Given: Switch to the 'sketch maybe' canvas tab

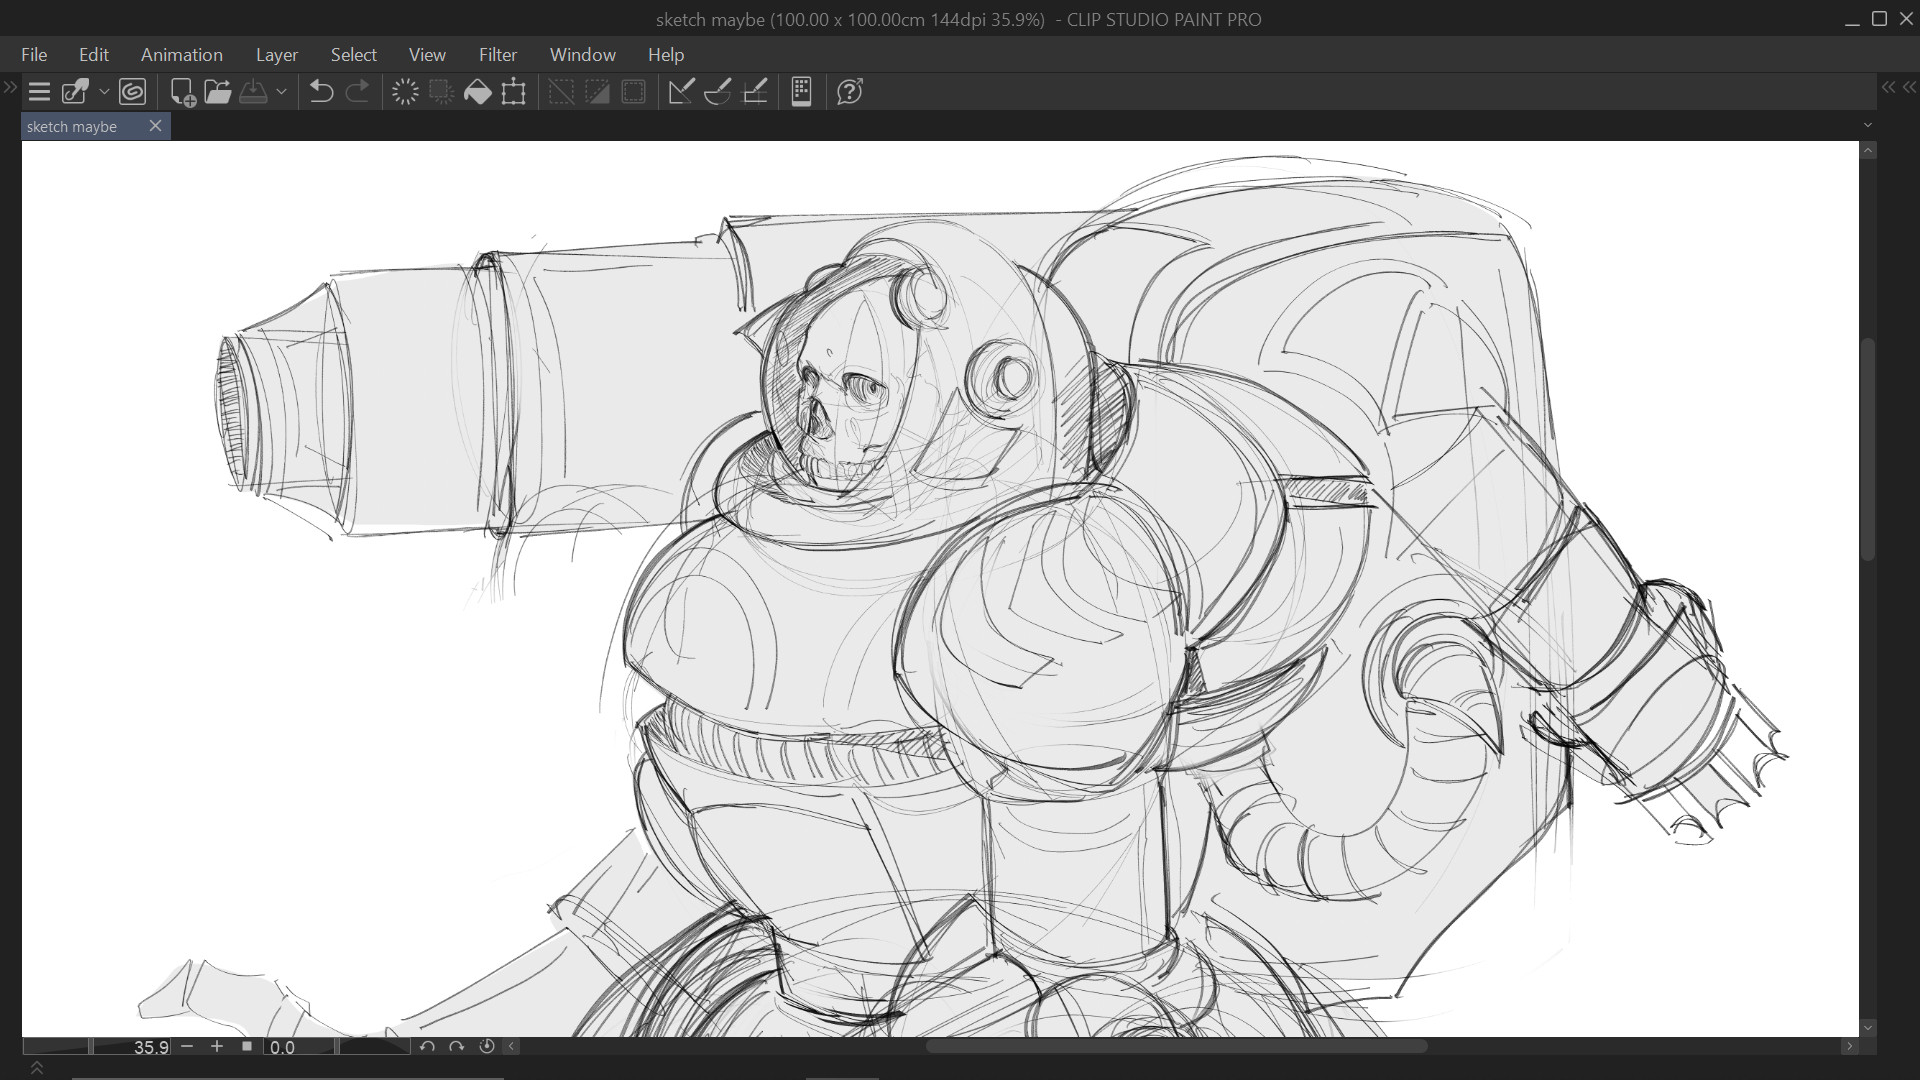Looking at the screenshot, I should [72, 127].
